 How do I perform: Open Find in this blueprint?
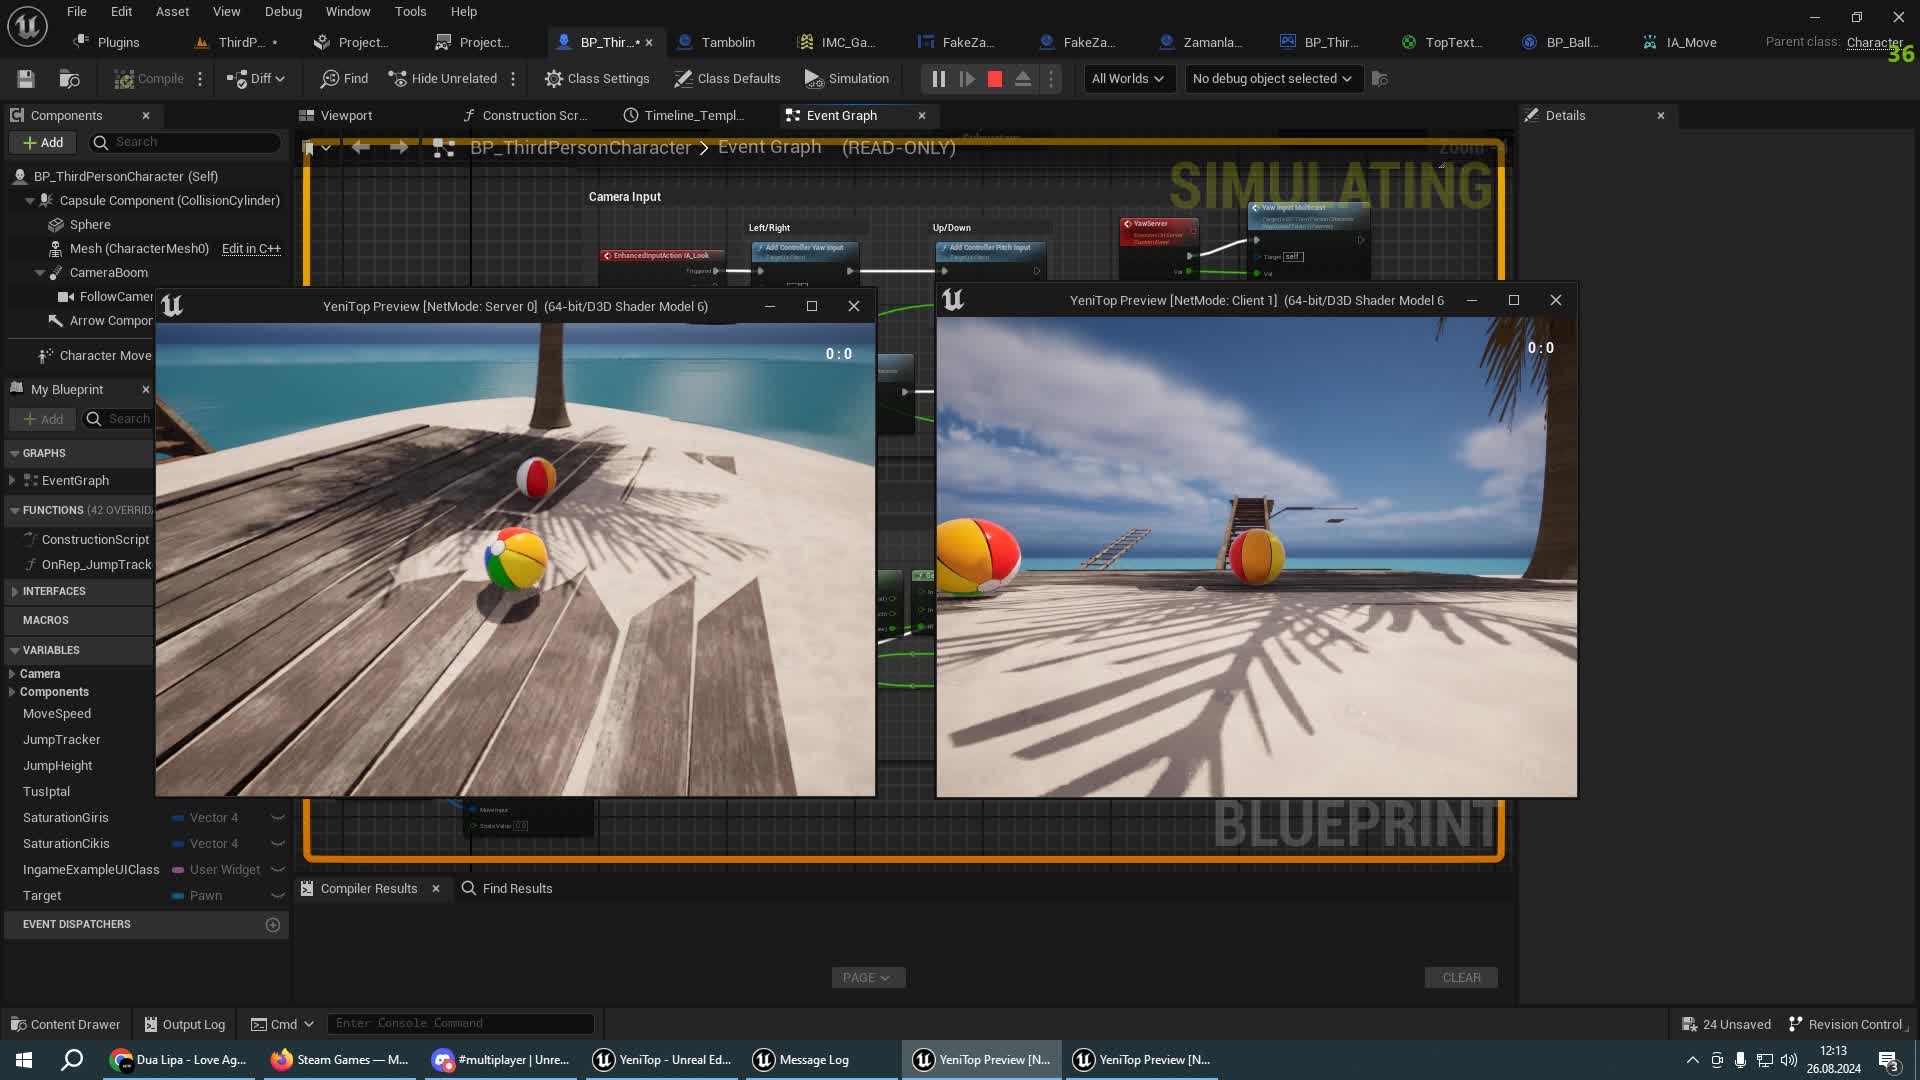[343, 78]
